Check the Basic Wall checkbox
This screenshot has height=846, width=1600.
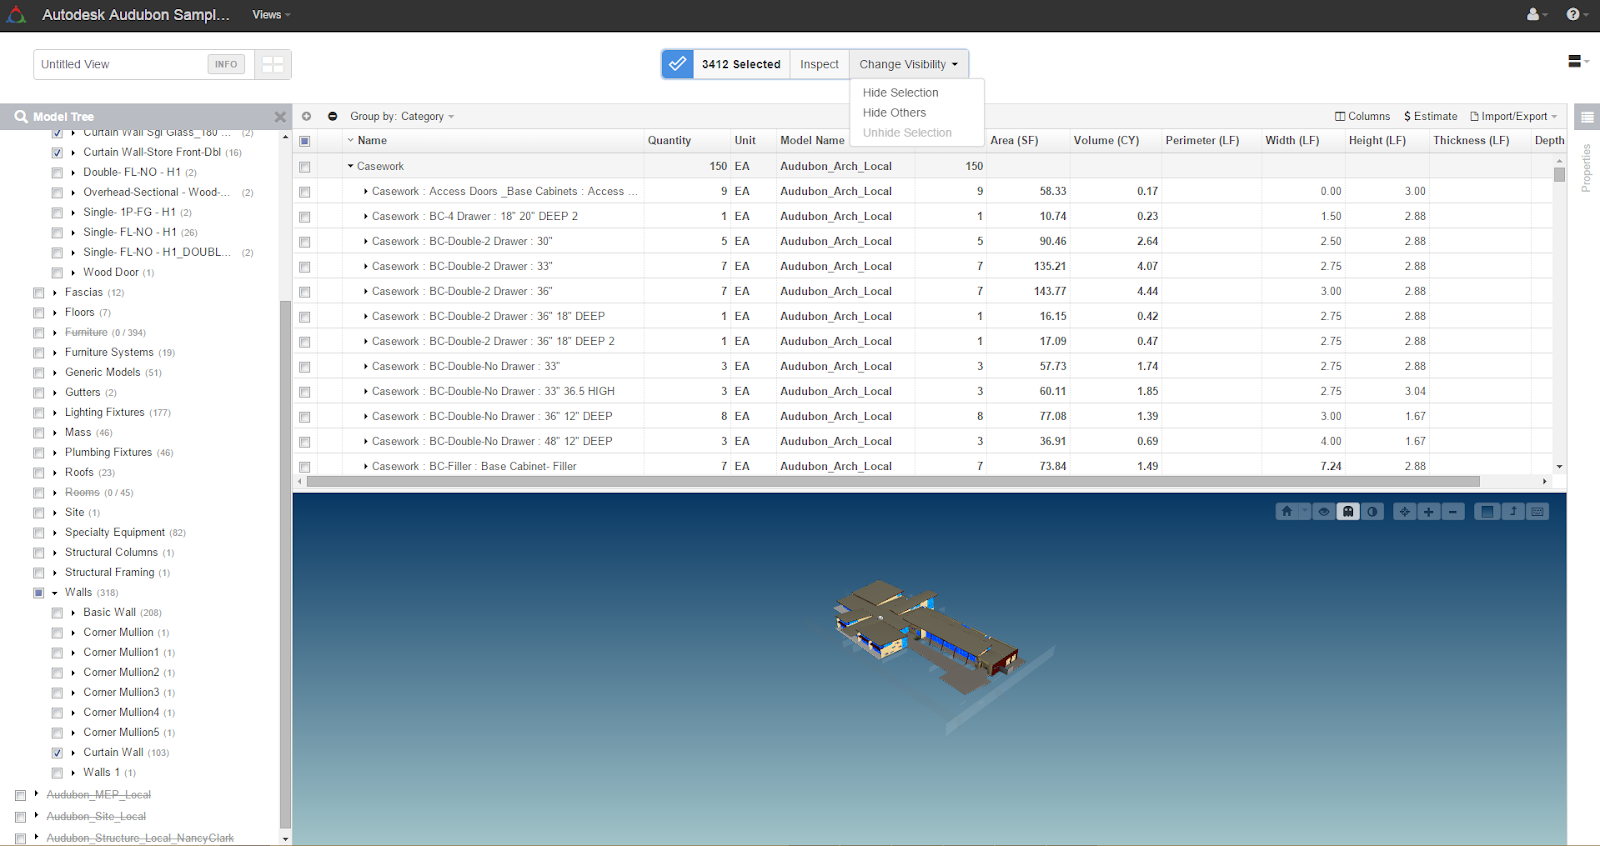coord(57,613)
